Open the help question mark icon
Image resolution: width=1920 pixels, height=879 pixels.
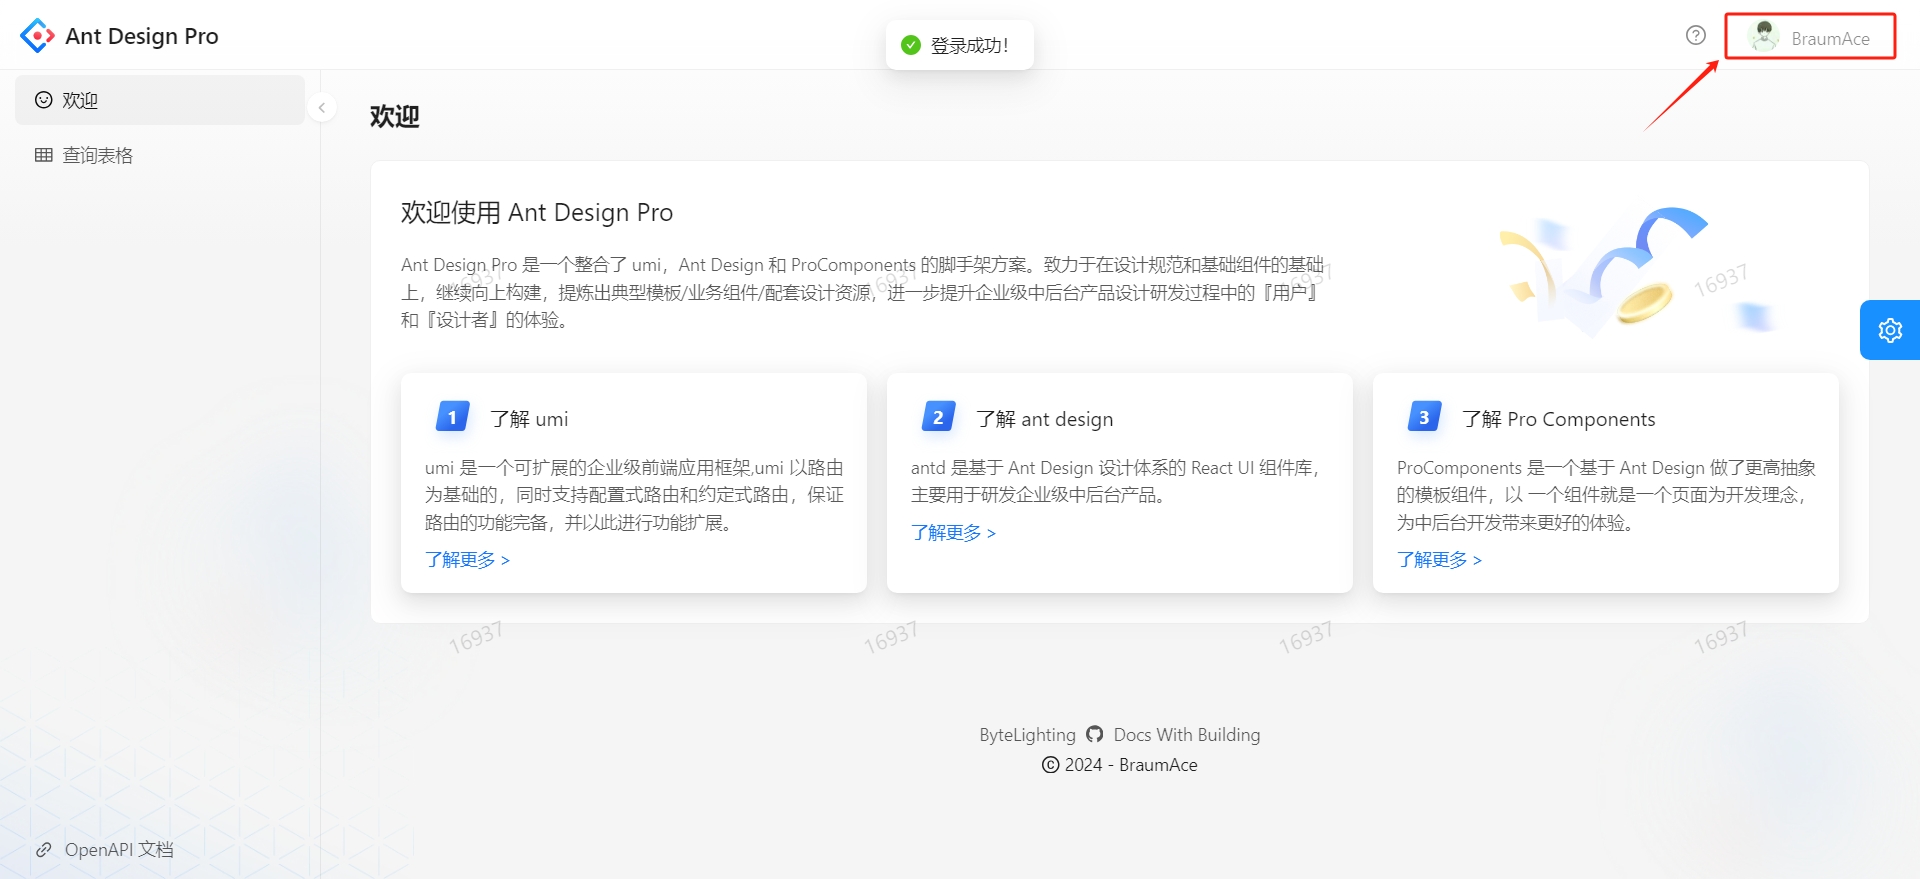(x=1695, y=35)
